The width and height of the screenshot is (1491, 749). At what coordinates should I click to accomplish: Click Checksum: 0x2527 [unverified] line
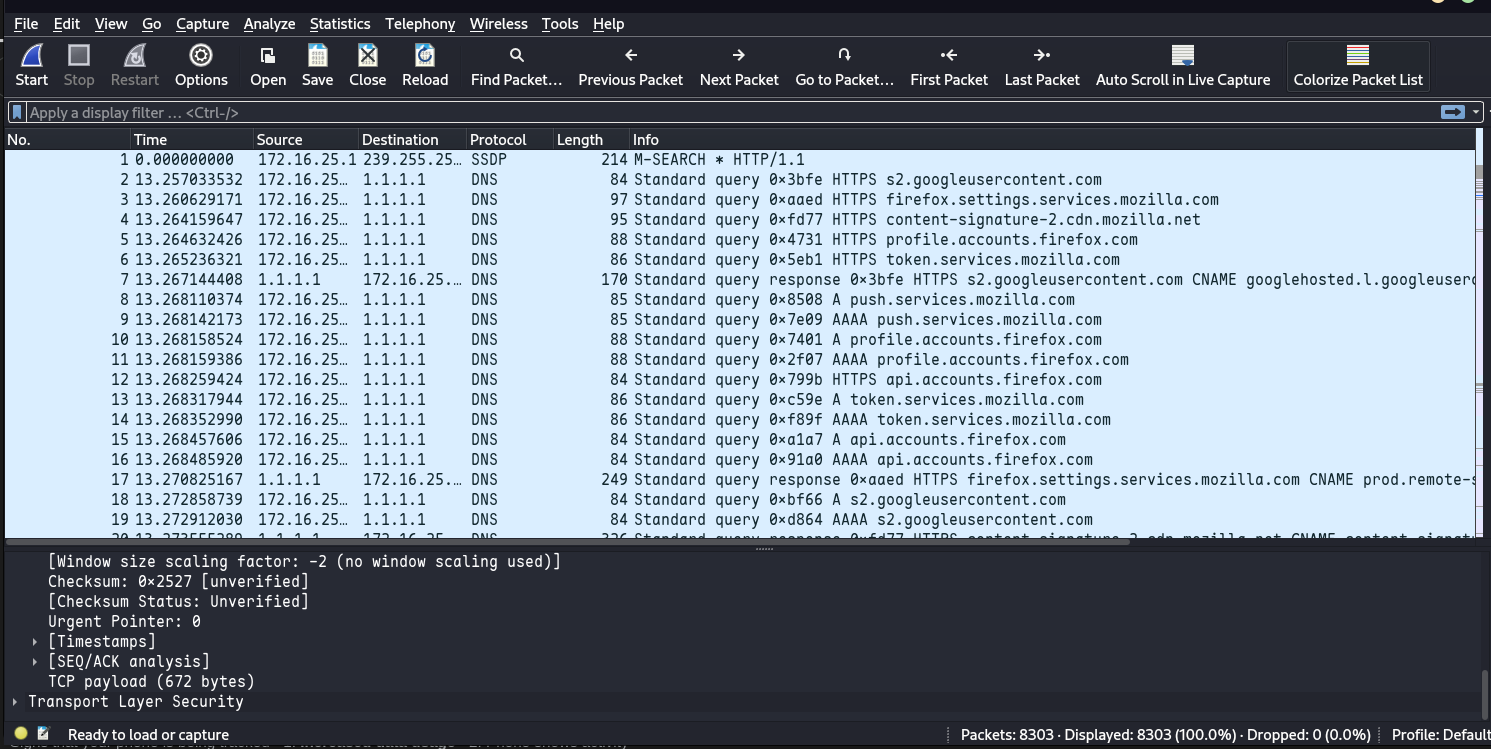click(x=178, y=581)
